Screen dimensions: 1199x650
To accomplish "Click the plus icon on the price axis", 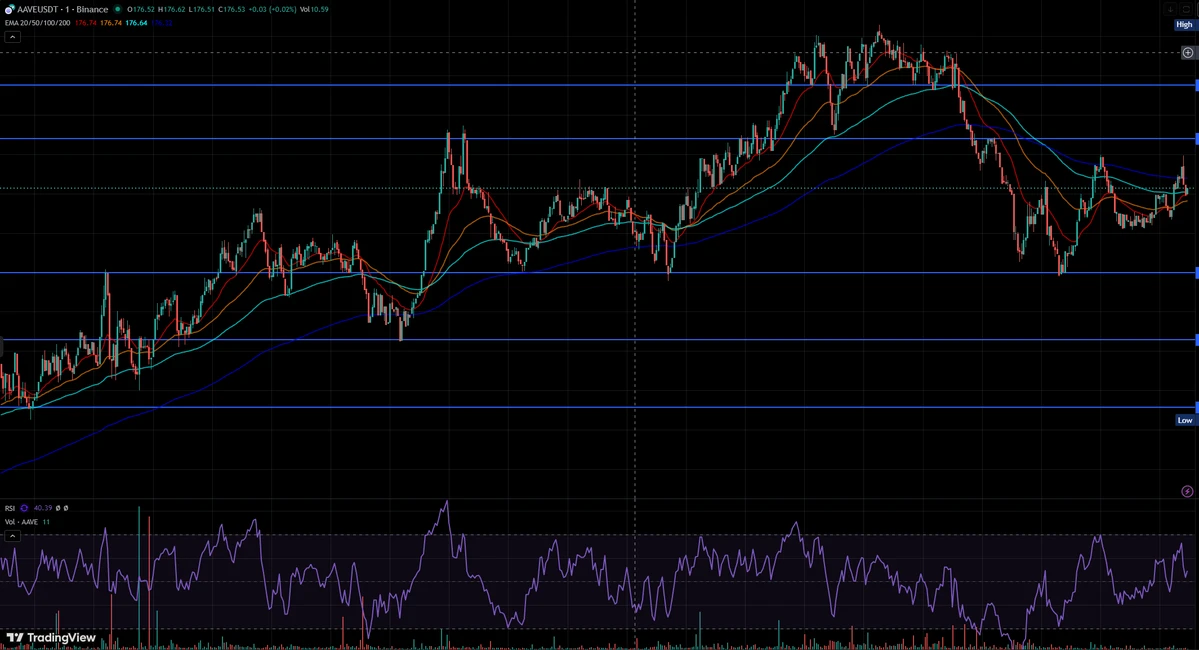I will point(1188,53).
